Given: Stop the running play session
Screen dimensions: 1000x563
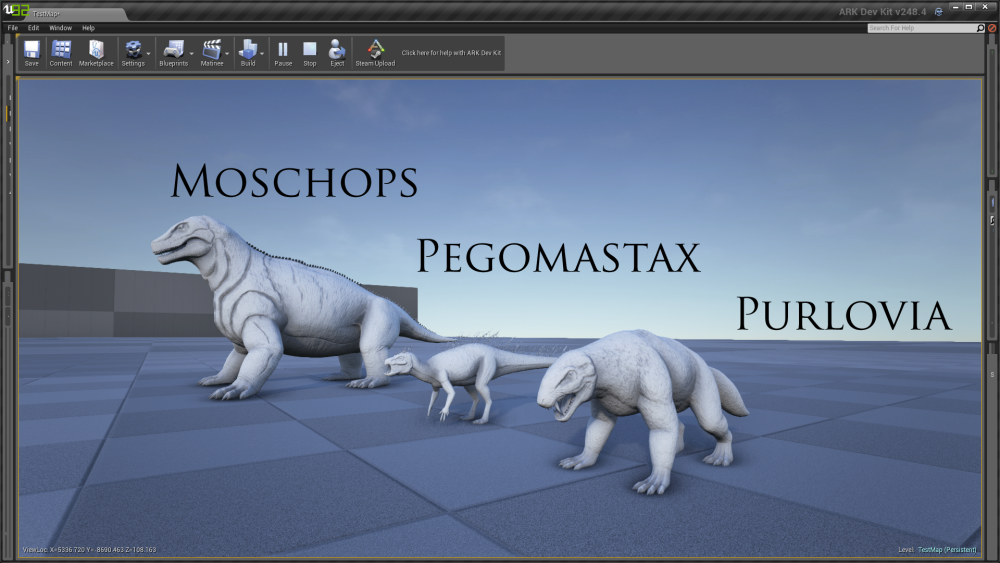Looking at the screenshot, I should pos(310,53).
